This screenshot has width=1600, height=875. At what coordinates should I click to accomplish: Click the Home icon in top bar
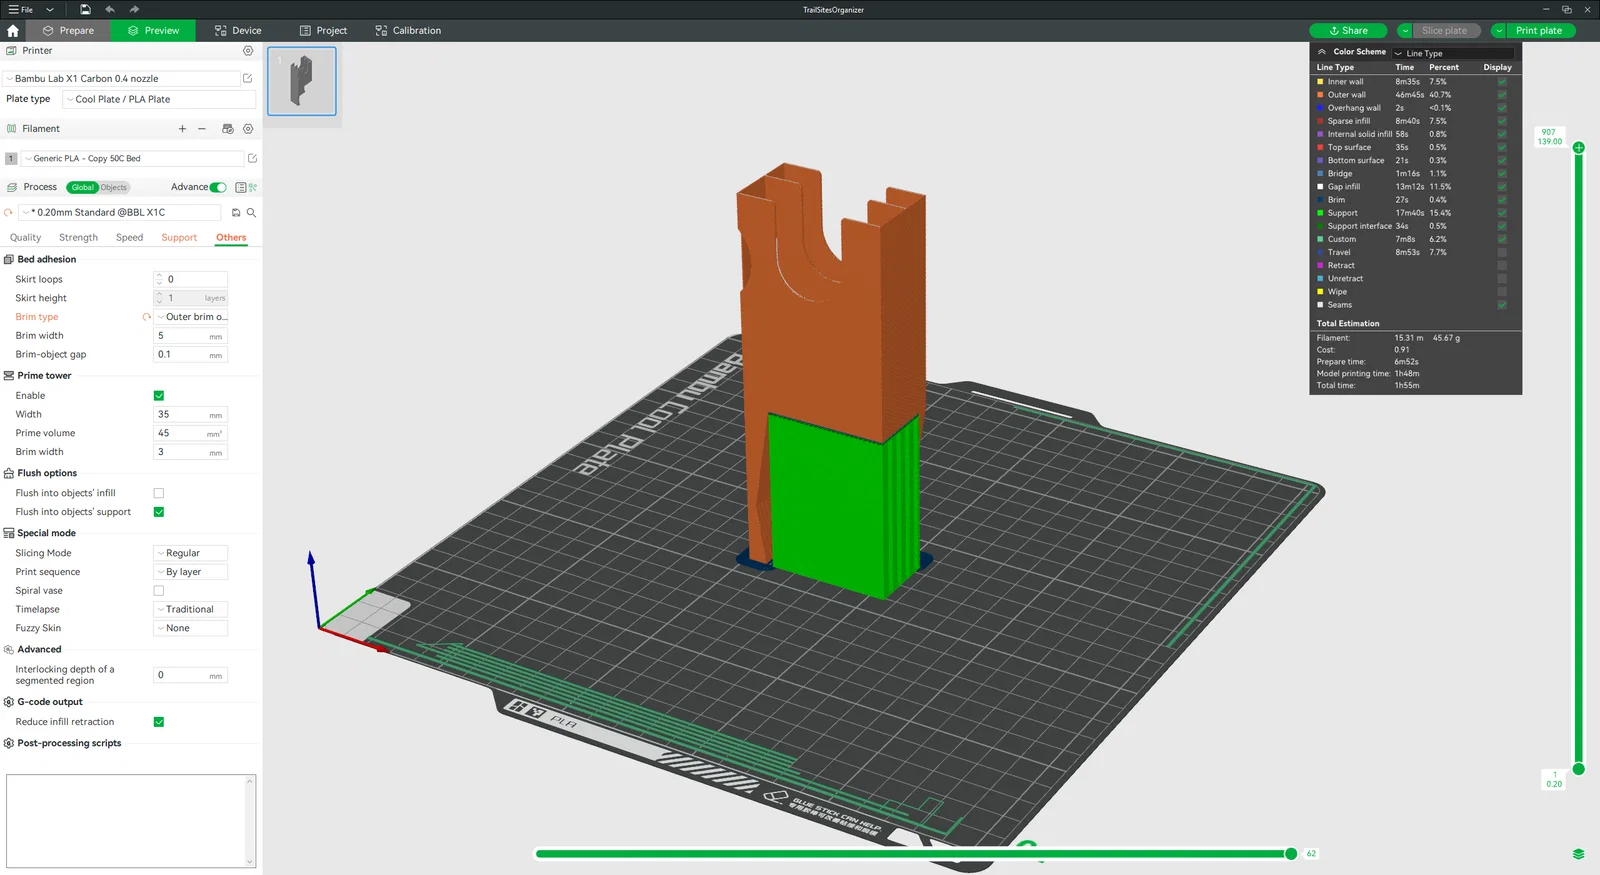point(13,31)
